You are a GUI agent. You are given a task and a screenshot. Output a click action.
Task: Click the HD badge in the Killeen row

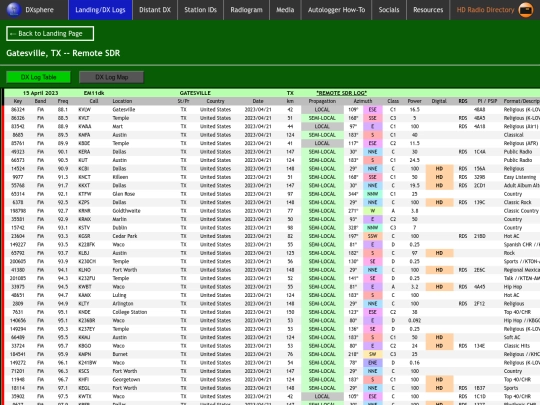[439, 177]
